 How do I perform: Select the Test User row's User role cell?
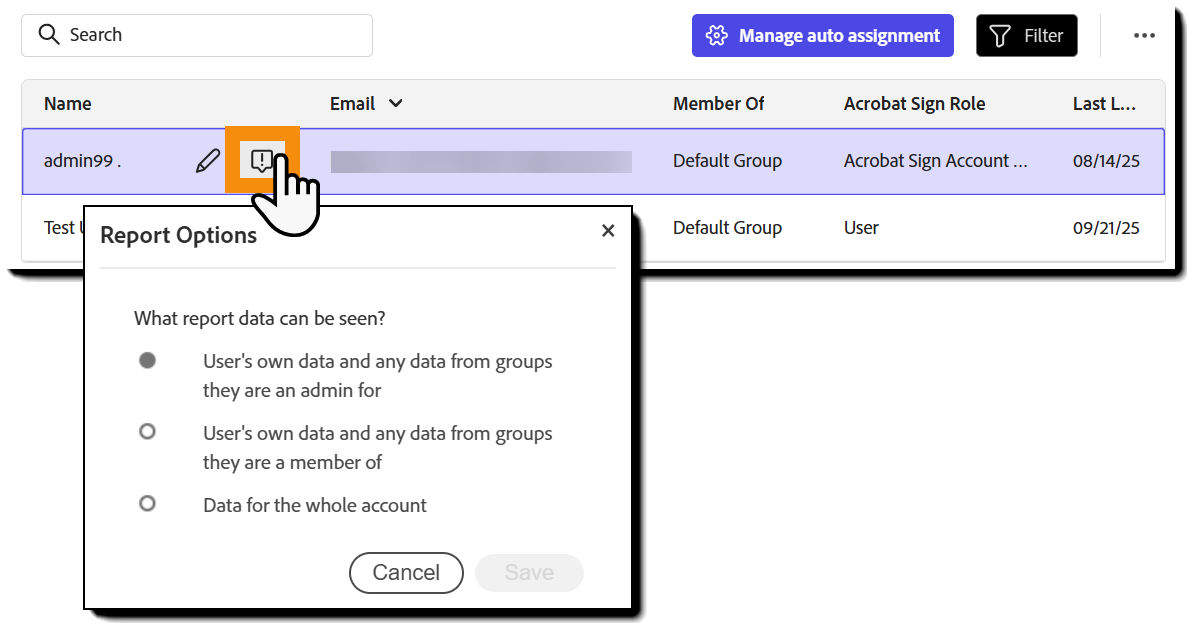(861, 228)
